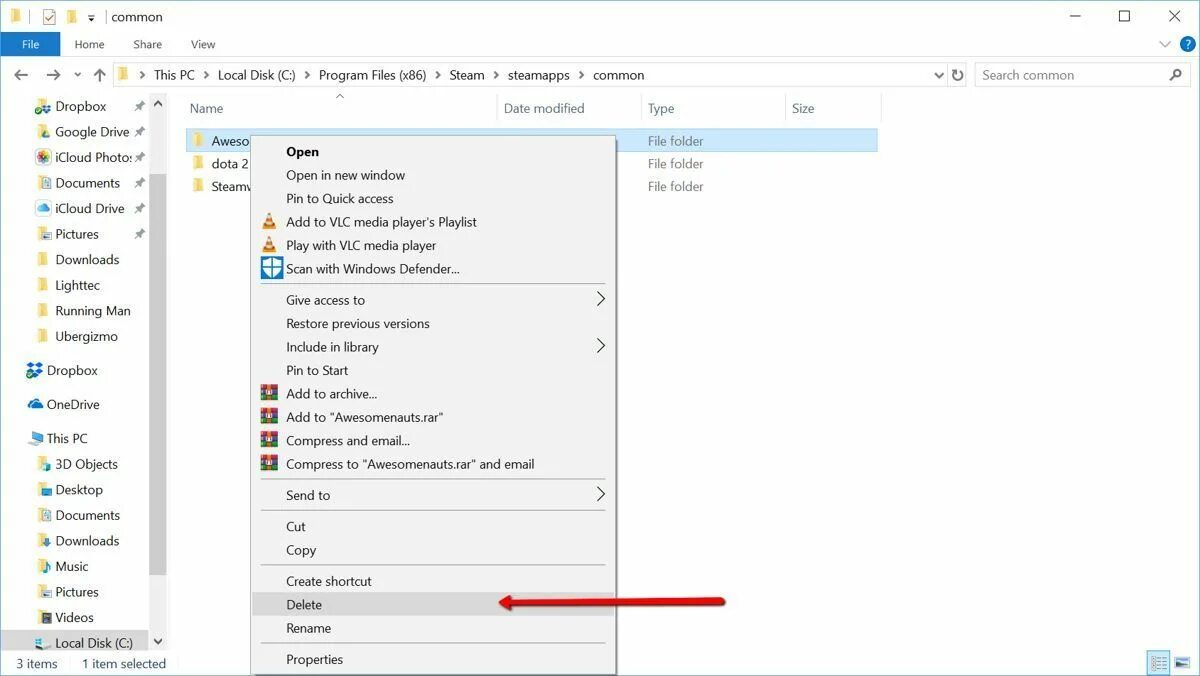Click VLC cone icon beside Play with VLC
Screen dimensions: 1200x676
269,244
